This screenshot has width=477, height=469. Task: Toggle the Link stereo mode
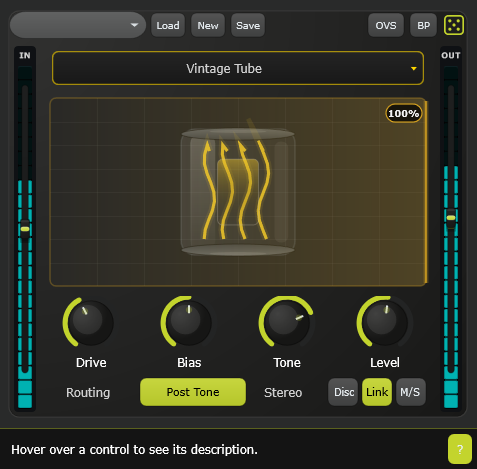tap(377, 392)
